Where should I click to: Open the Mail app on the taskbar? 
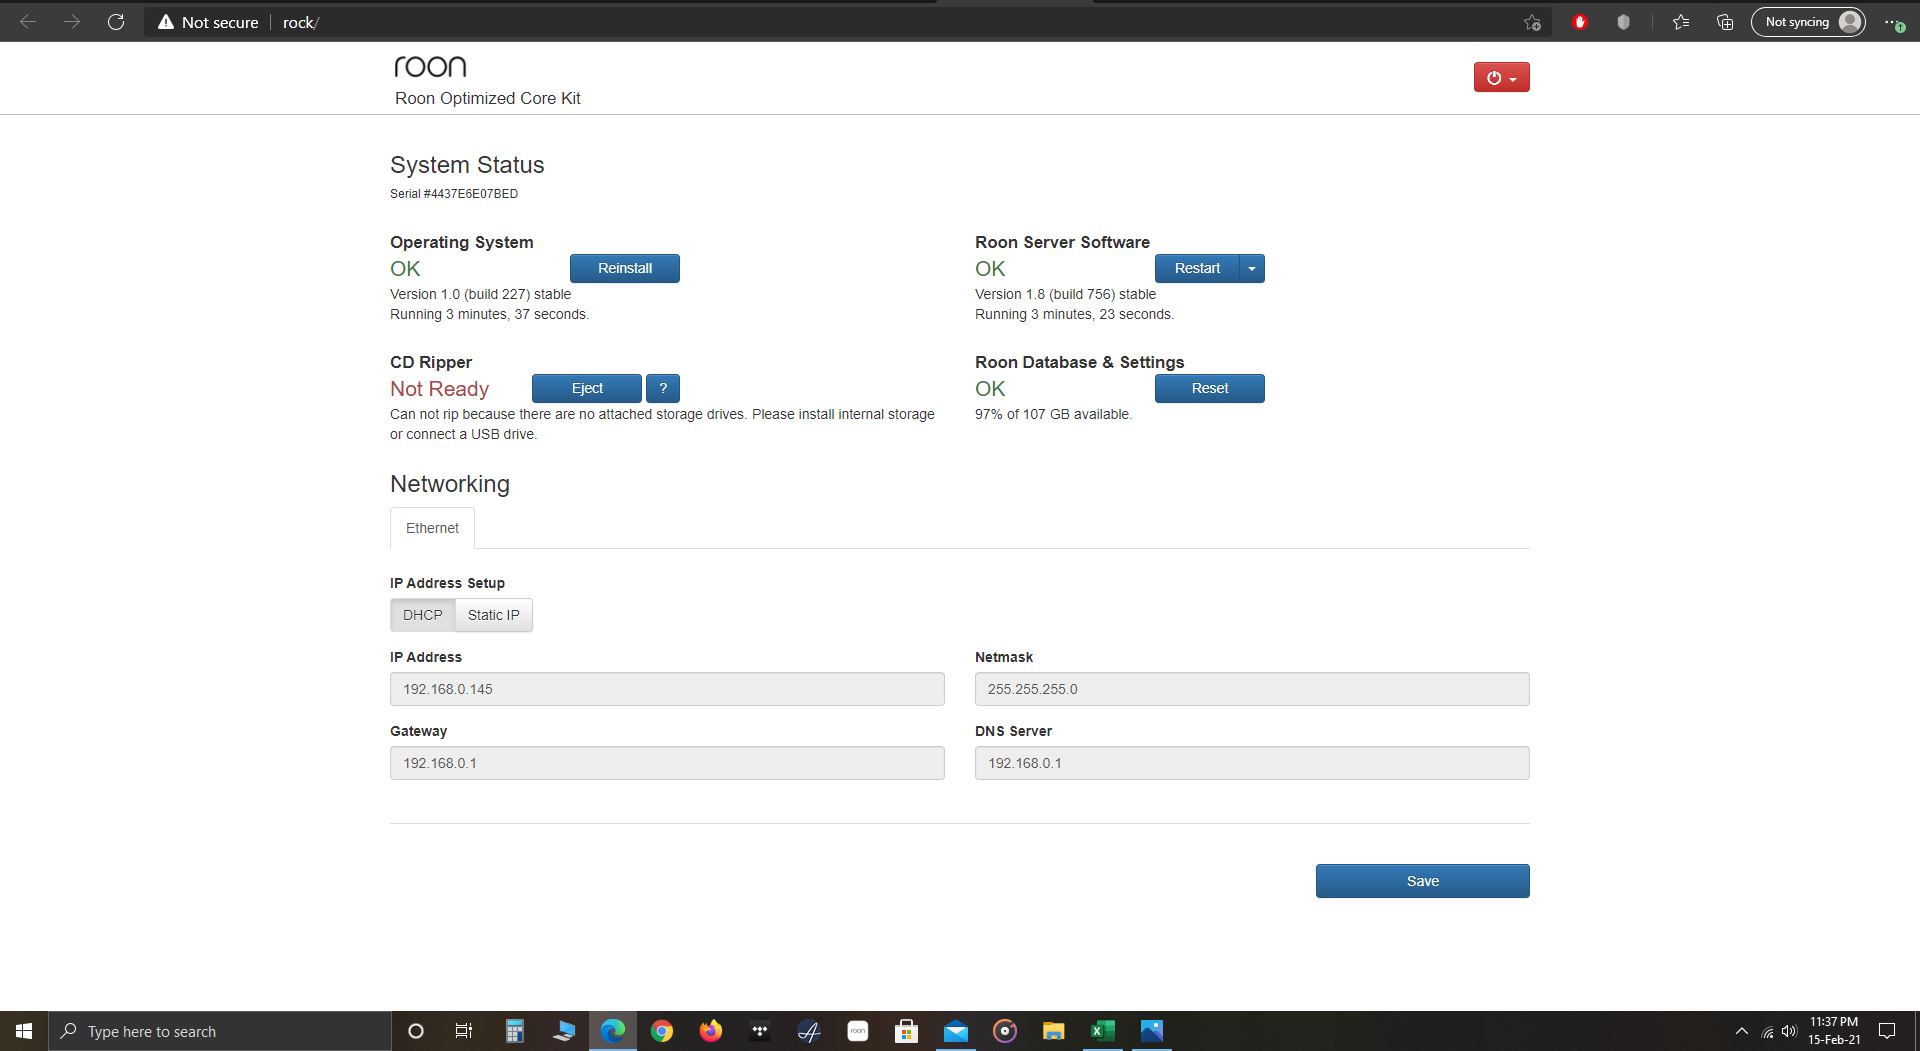(x=956, y=1031)
